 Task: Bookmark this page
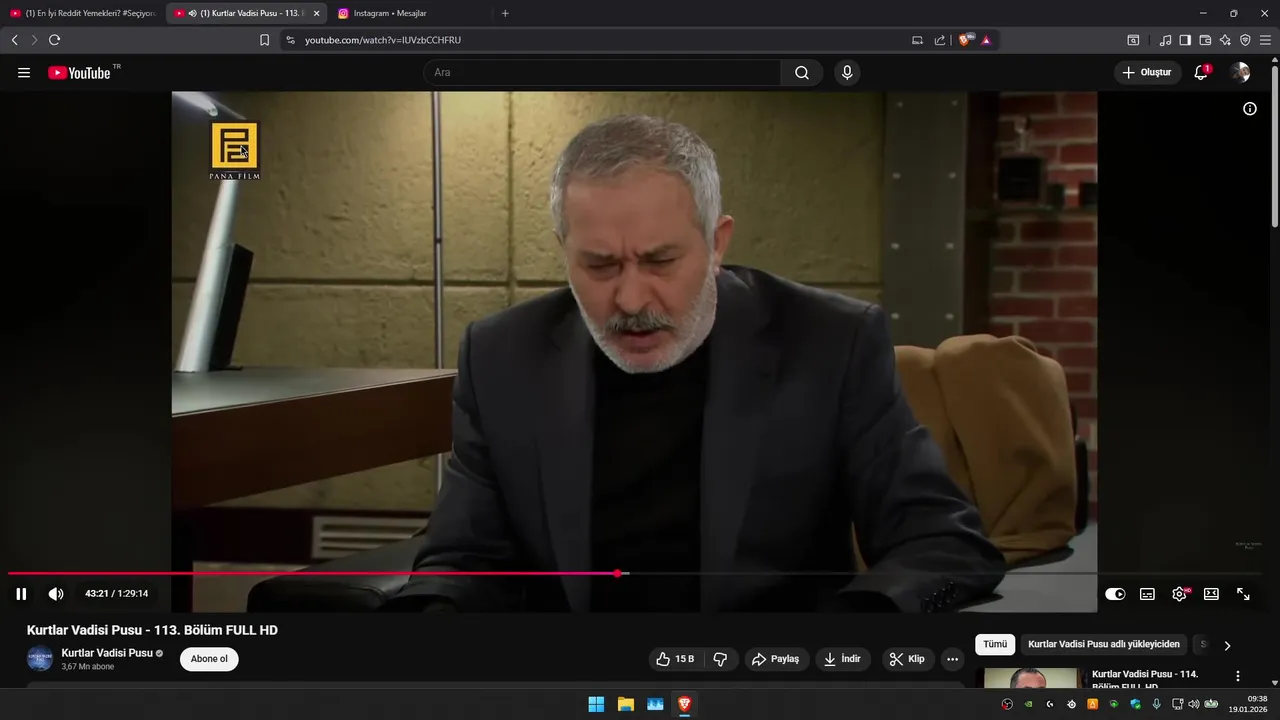point(264,40)
